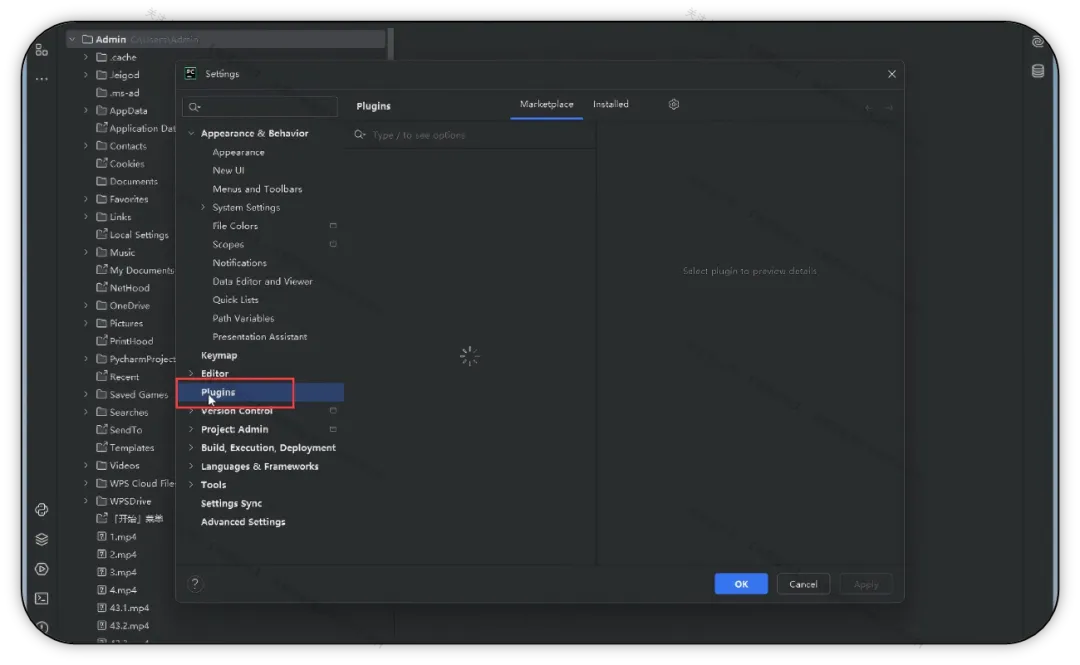Click the File Colors project-level marker icon
This screenshot has width=1080, height=665.
point(333,226)
